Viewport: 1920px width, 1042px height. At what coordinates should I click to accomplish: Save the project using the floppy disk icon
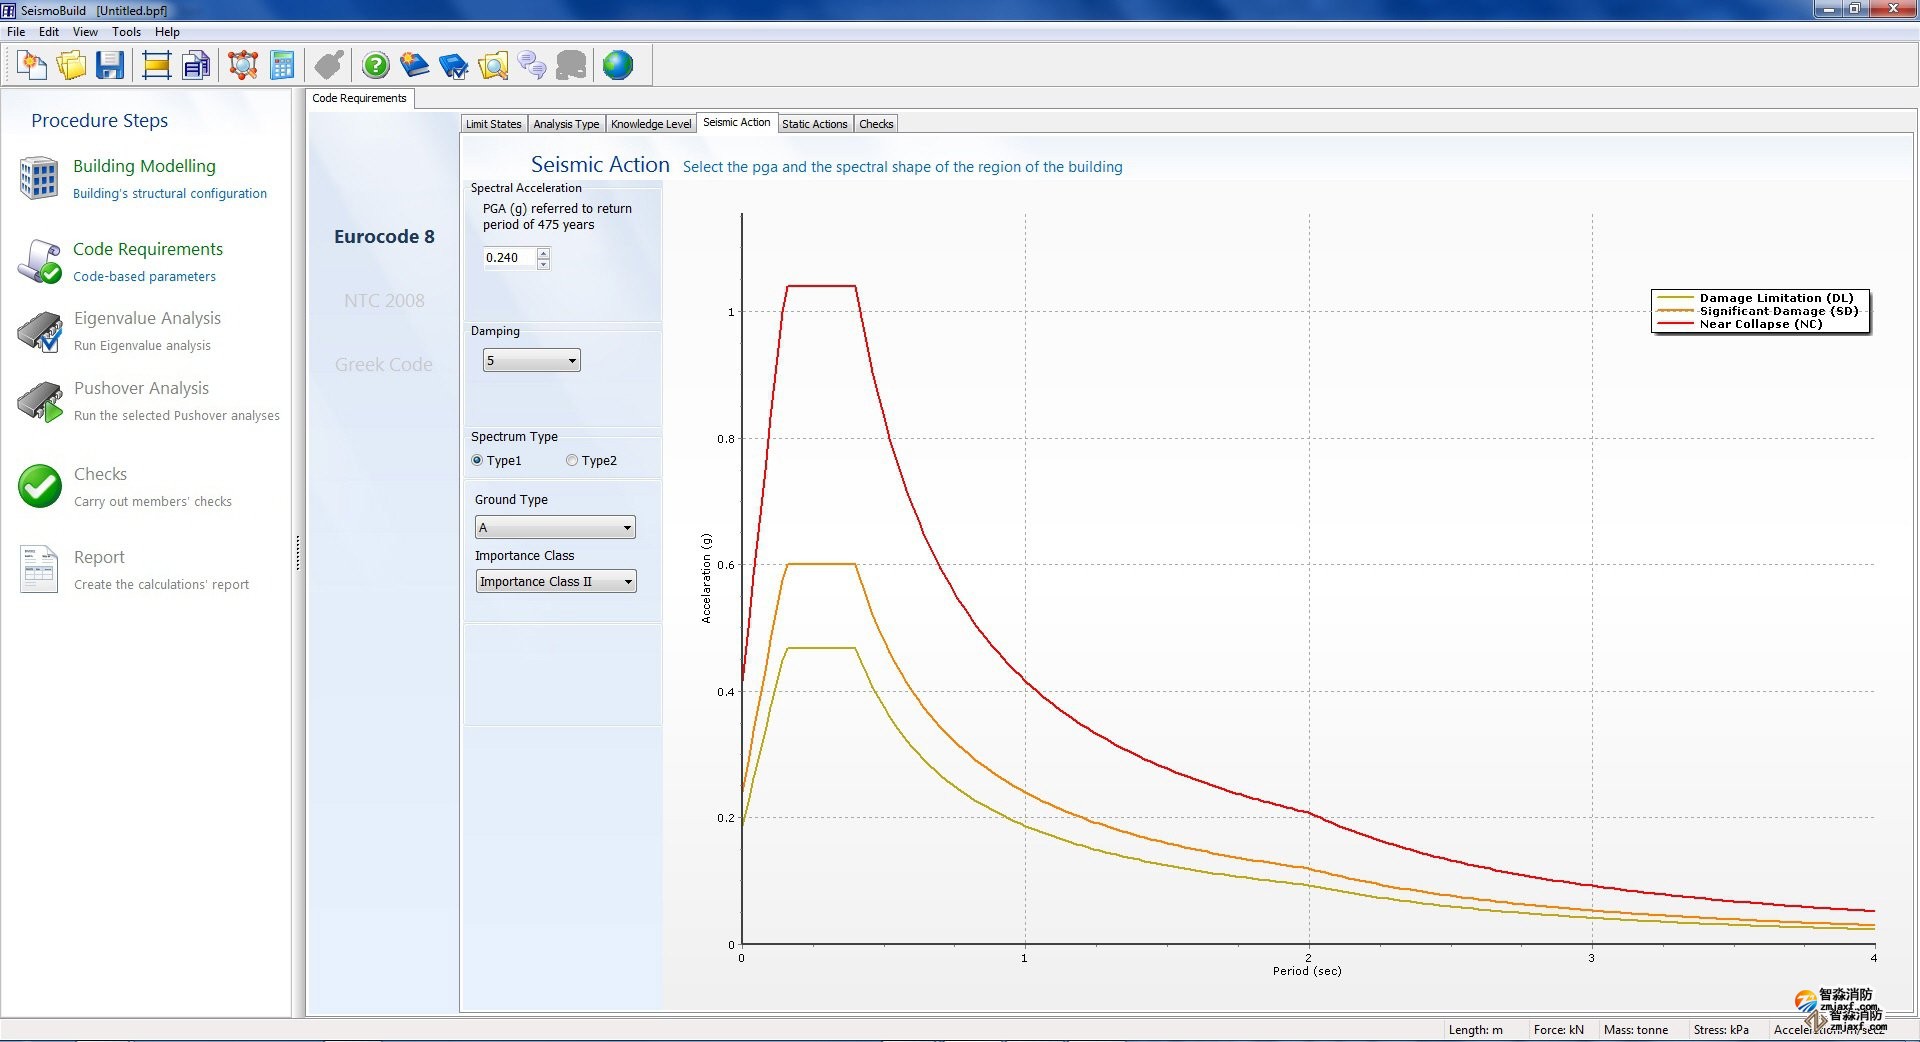pyautogui.click(x=110, y=66)
